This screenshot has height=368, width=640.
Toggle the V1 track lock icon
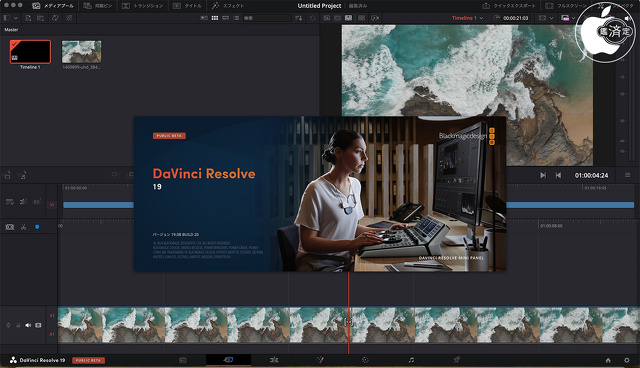pos(18,325)
